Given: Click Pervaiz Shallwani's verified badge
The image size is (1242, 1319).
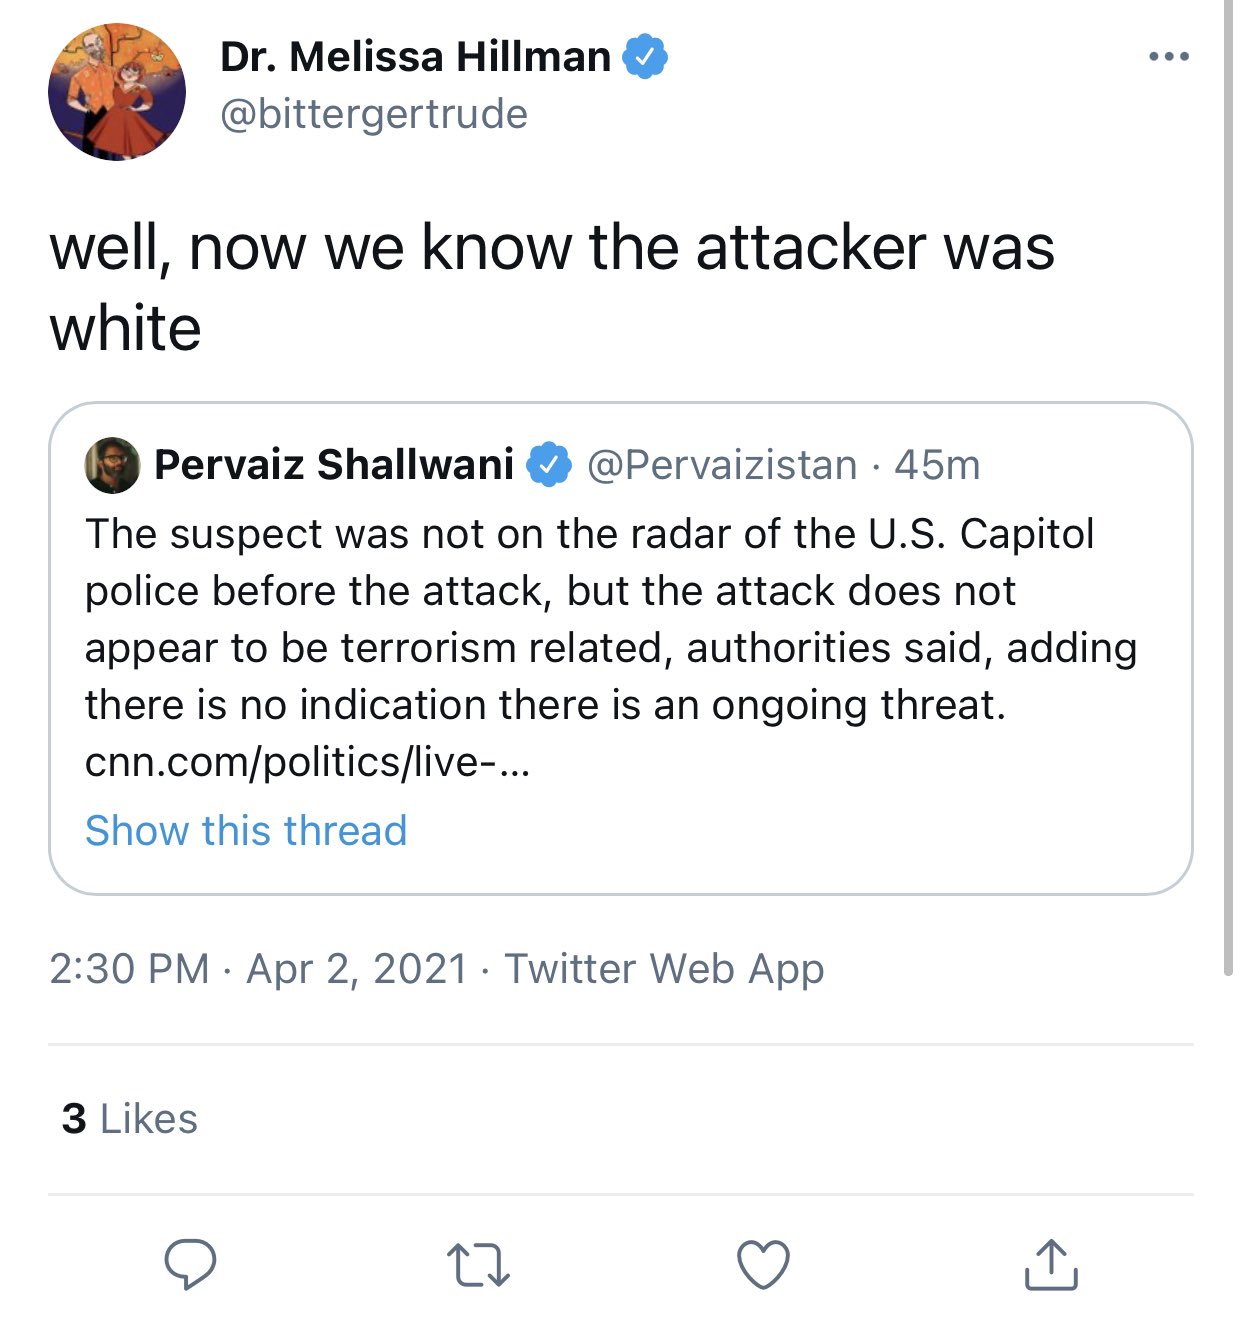Looking at the screenshot, I should click(x=548, y=465).
